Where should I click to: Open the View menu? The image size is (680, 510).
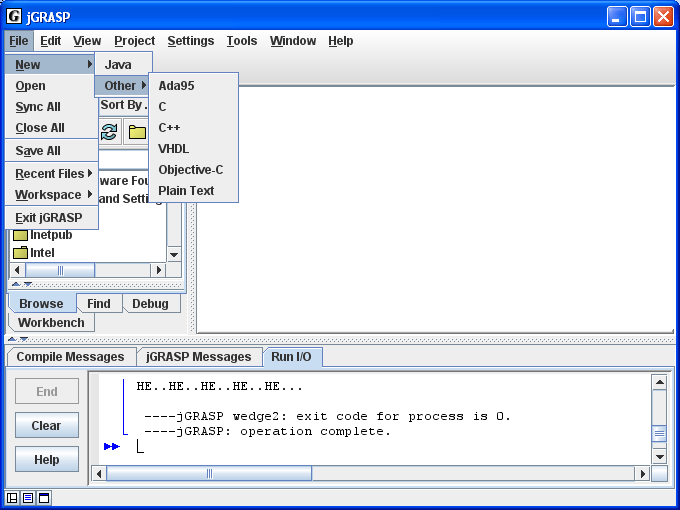point(87,41)
